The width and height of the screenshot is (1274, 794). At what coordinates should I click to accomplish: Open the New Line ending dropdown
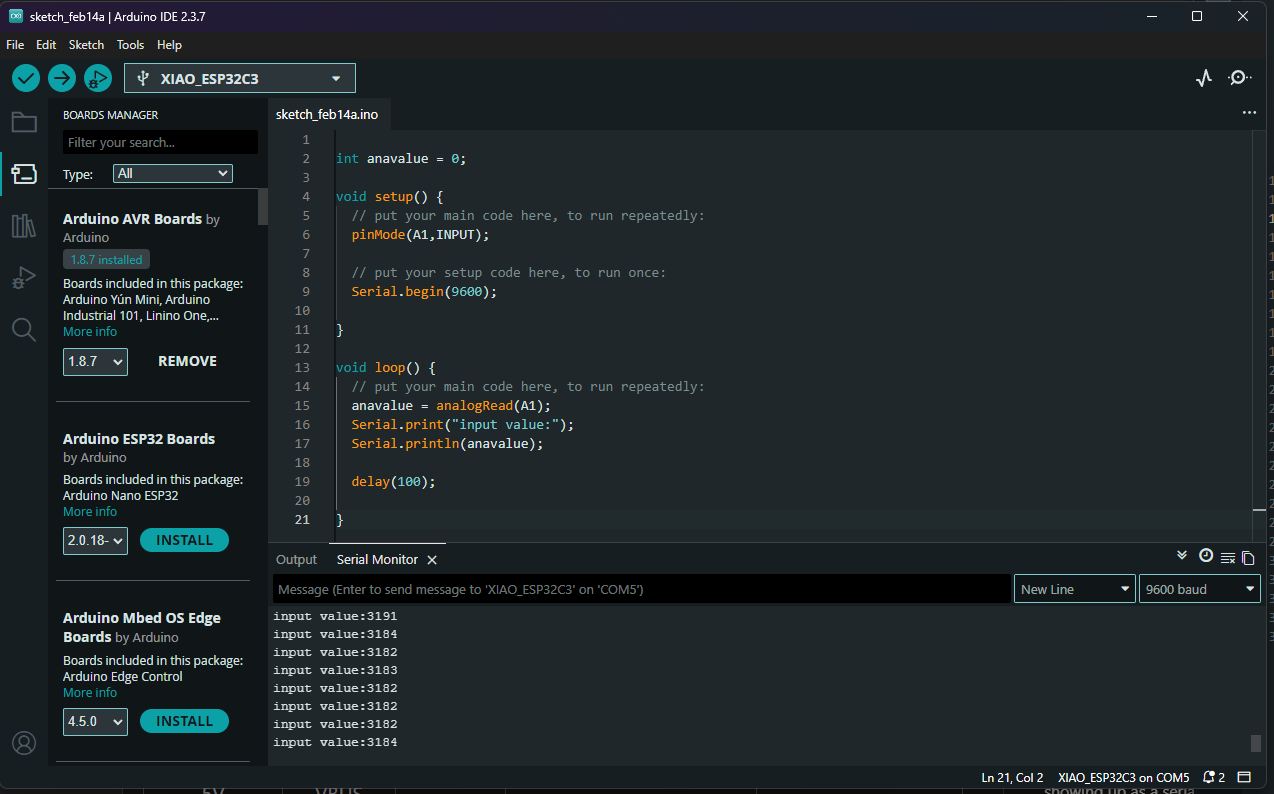pyautogui.click(x=1074, y=589)
